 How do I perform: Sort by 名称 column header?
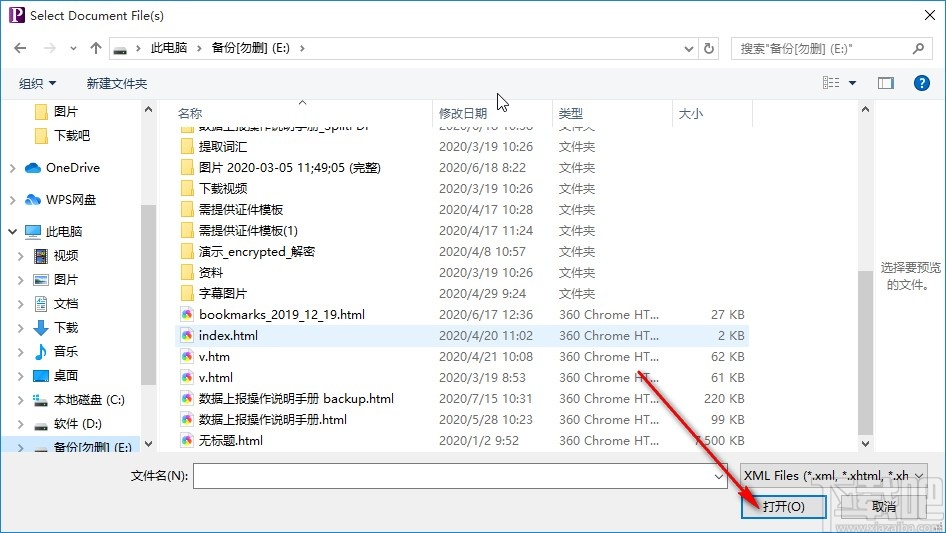click(x=190, y=113)
